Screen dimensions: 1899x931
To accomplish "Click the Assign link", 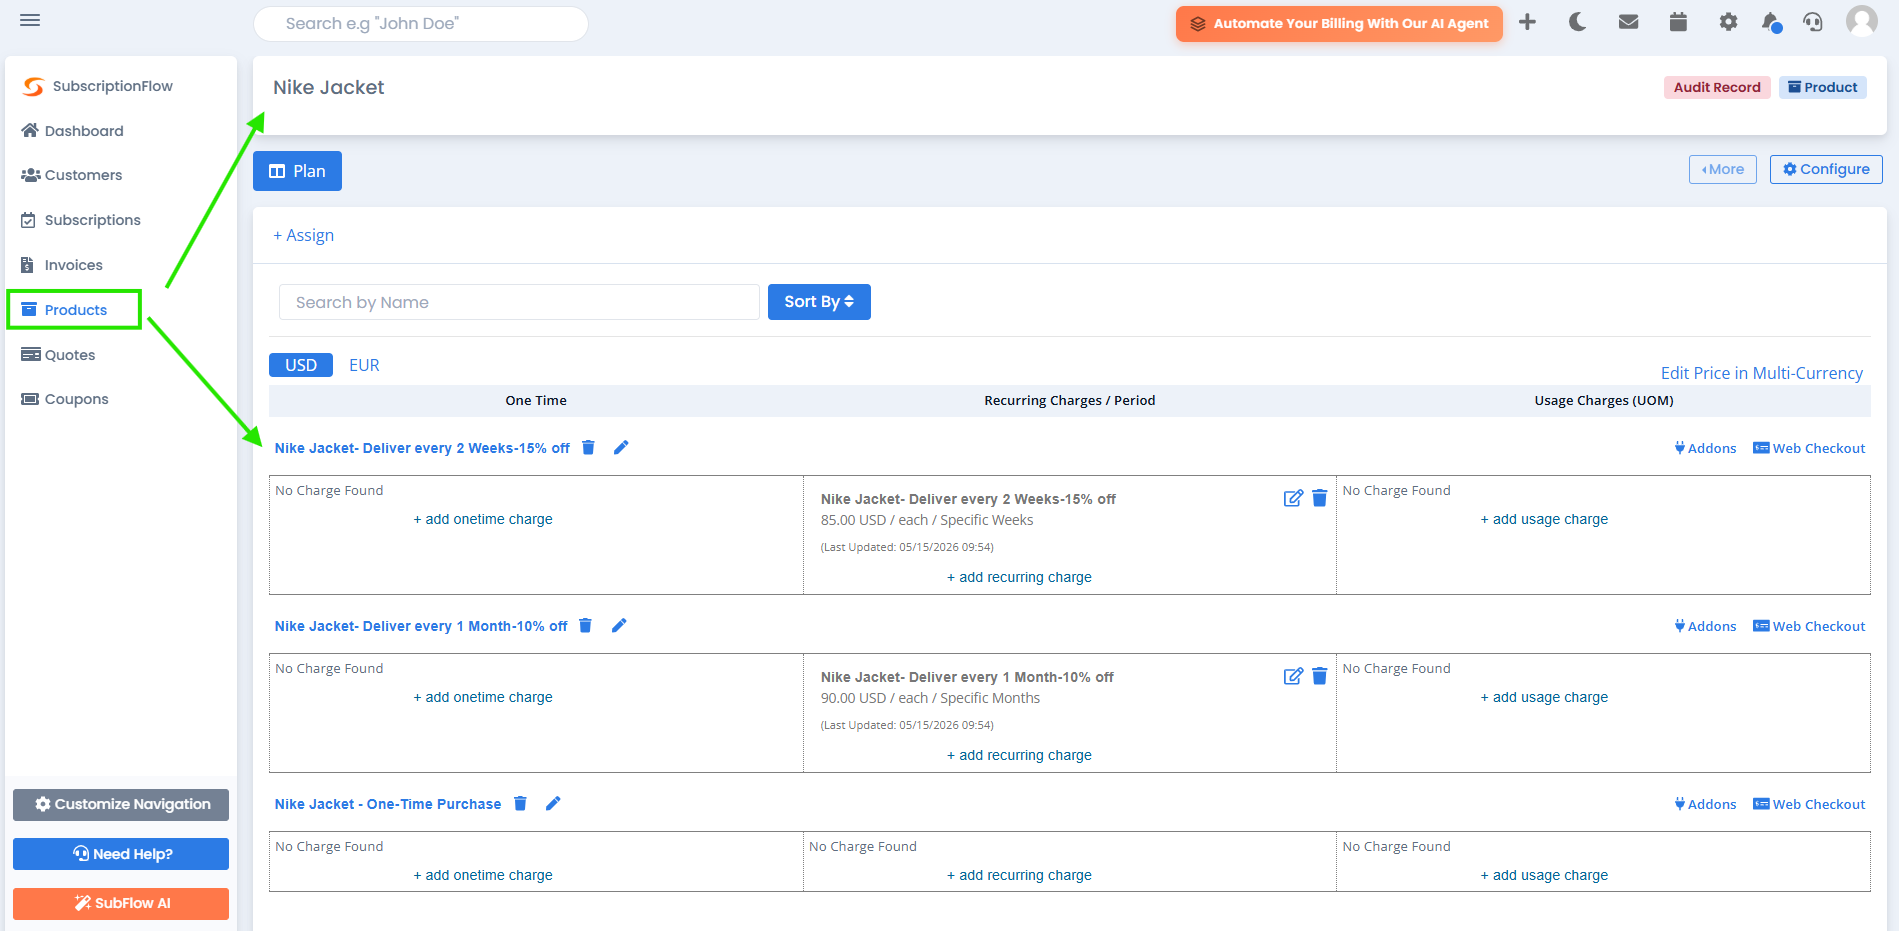I will pos(304,235).
